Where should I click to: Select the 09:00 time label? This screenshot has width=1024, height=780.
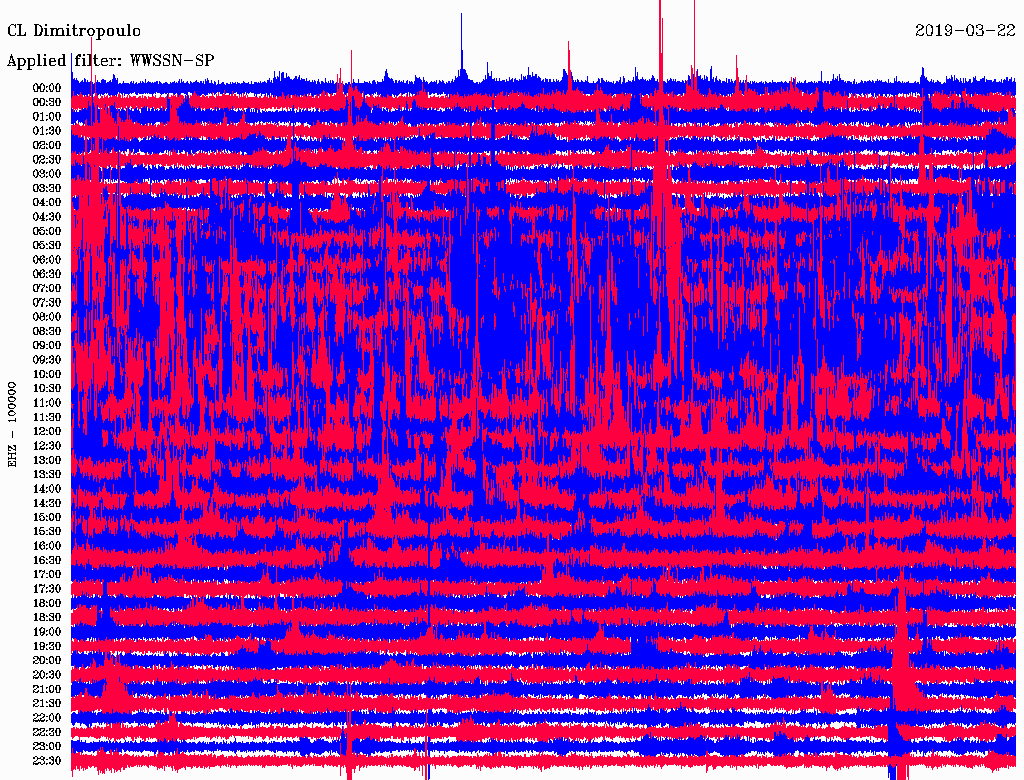pos(47,346)
